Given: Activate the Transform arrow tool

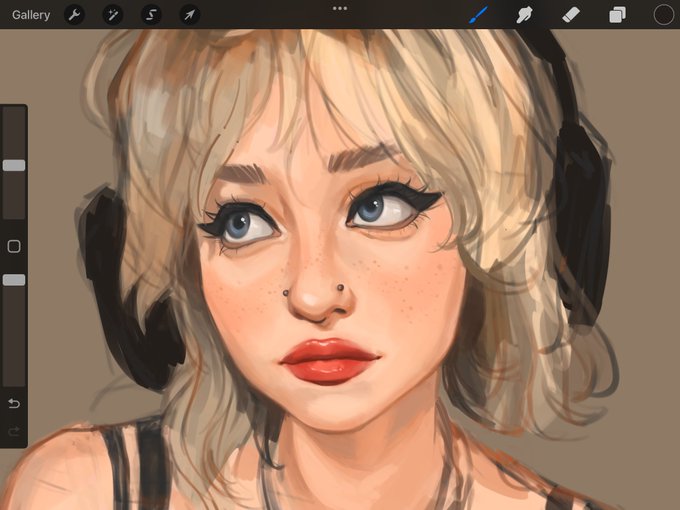Looking at the screenshot, I should tap(190, 15).
